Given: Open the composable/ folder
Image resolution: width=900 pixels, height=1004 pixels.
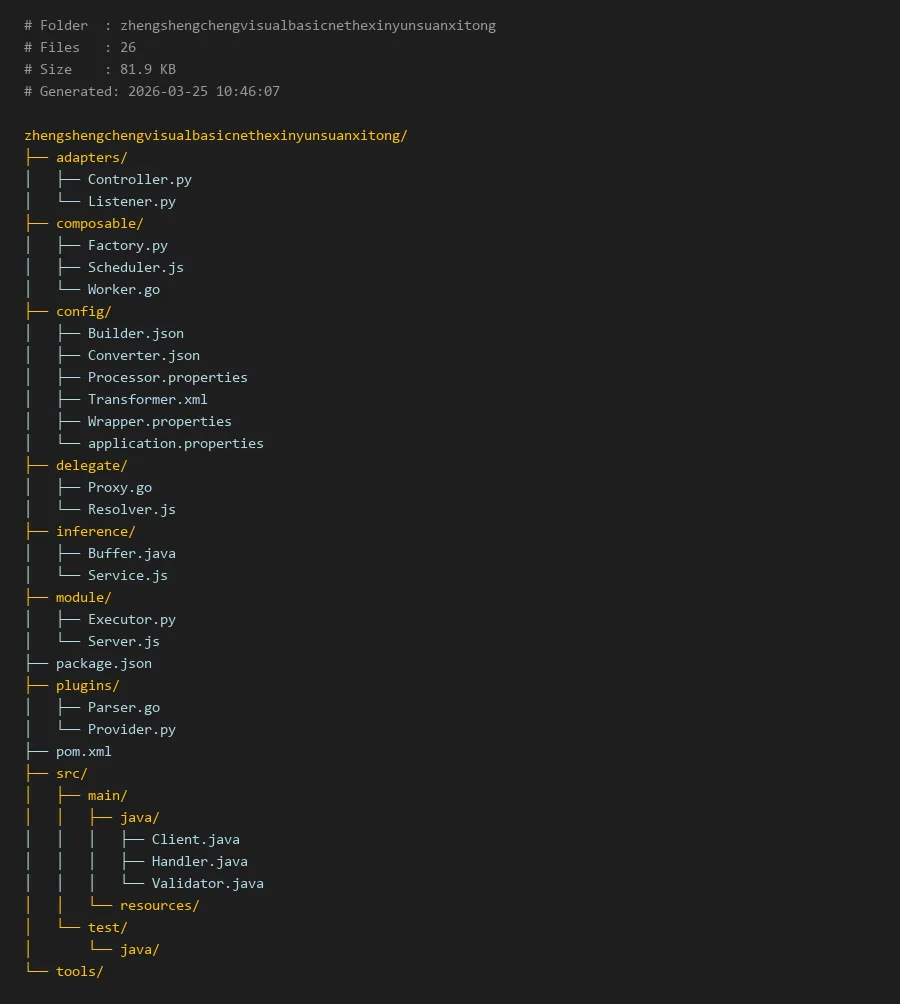Looking at the screenshot, I should pos(99,223).
